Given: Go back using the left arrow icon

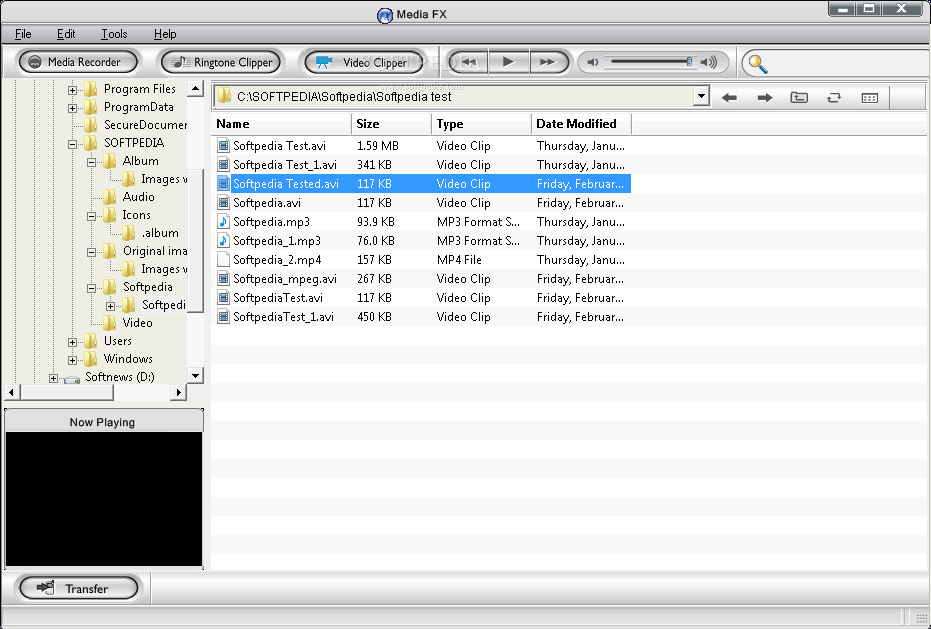Looking at the screenshot, I should pyautogui.click(x=729, y=97).
